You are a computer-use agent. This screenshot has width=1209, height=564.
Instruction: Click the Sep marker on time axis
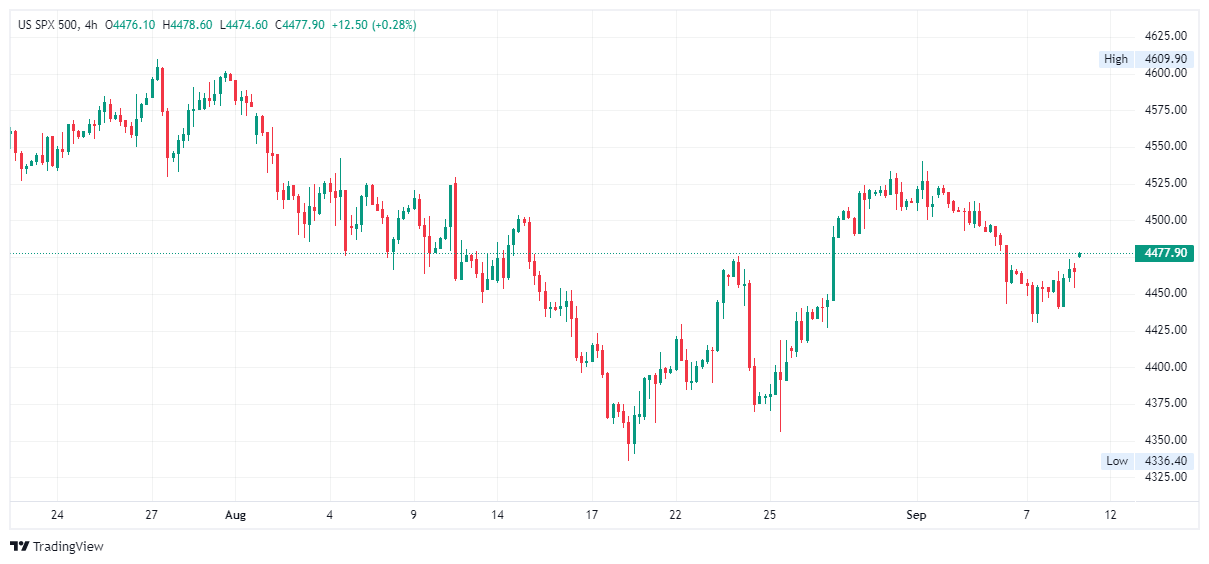tap(917, 515)
